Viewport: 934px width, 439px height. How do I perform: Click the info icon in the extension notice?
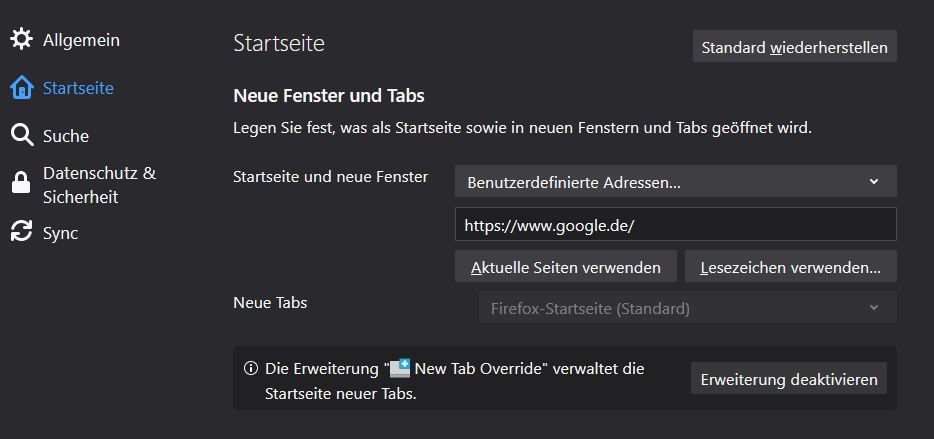[x=251, y=369]
